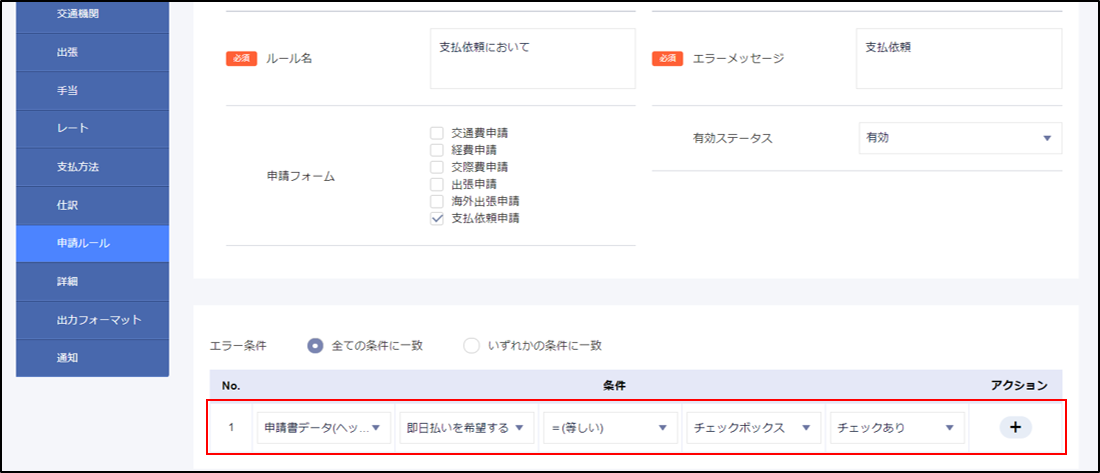This screenshot has height=473, width=1100.
Task: Uncheck the 支払依頼申請 checkbox
Action: point(437,218)
